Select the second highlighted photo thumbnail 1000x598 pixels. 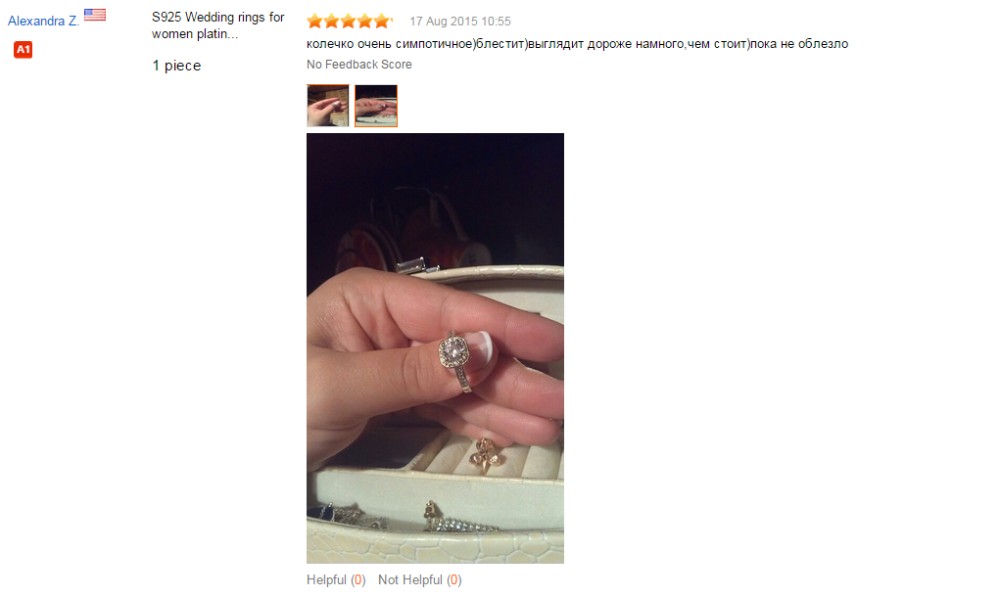376,106
